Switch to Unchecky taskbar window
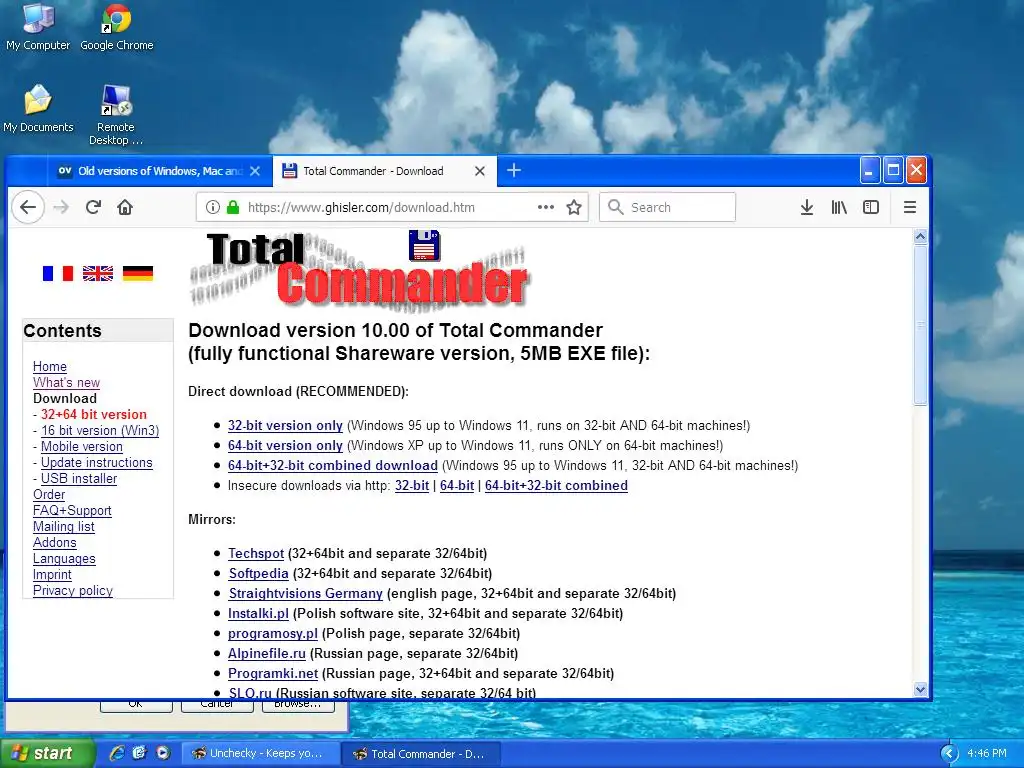 point(259,754)
